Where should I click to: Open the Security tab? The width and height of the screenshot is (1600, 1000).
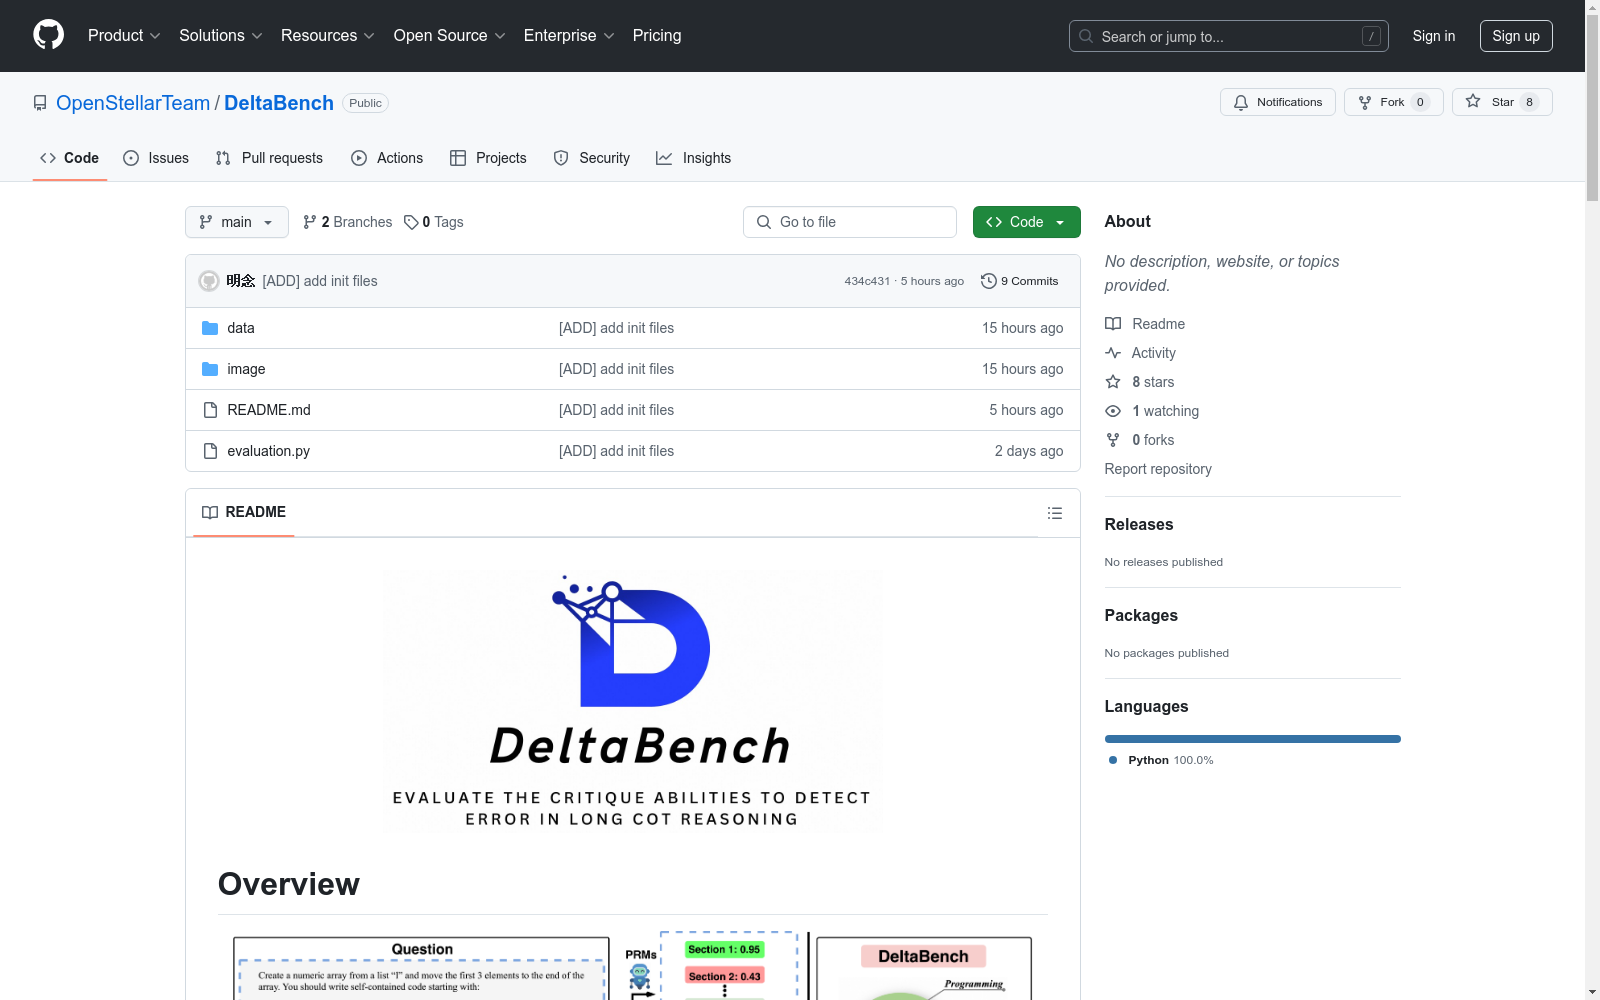click(592, 158)
